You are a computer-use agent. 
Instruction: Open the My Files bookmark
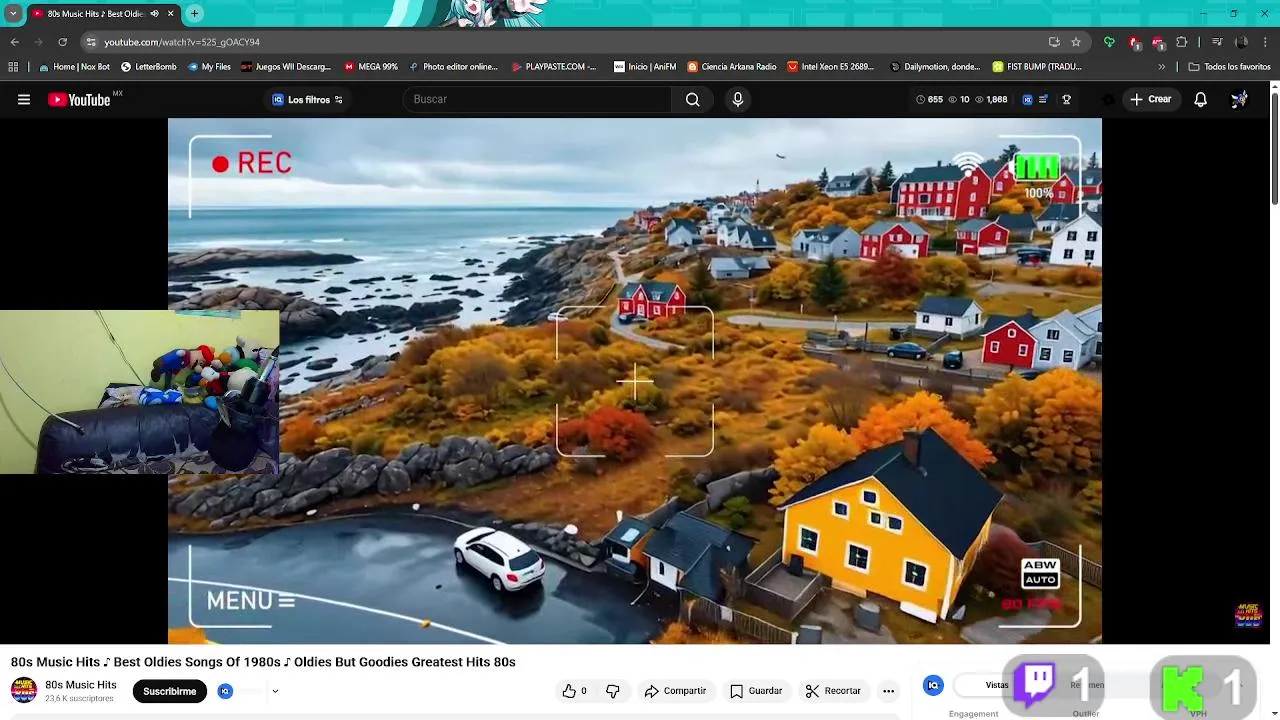[x=208, y=67]
